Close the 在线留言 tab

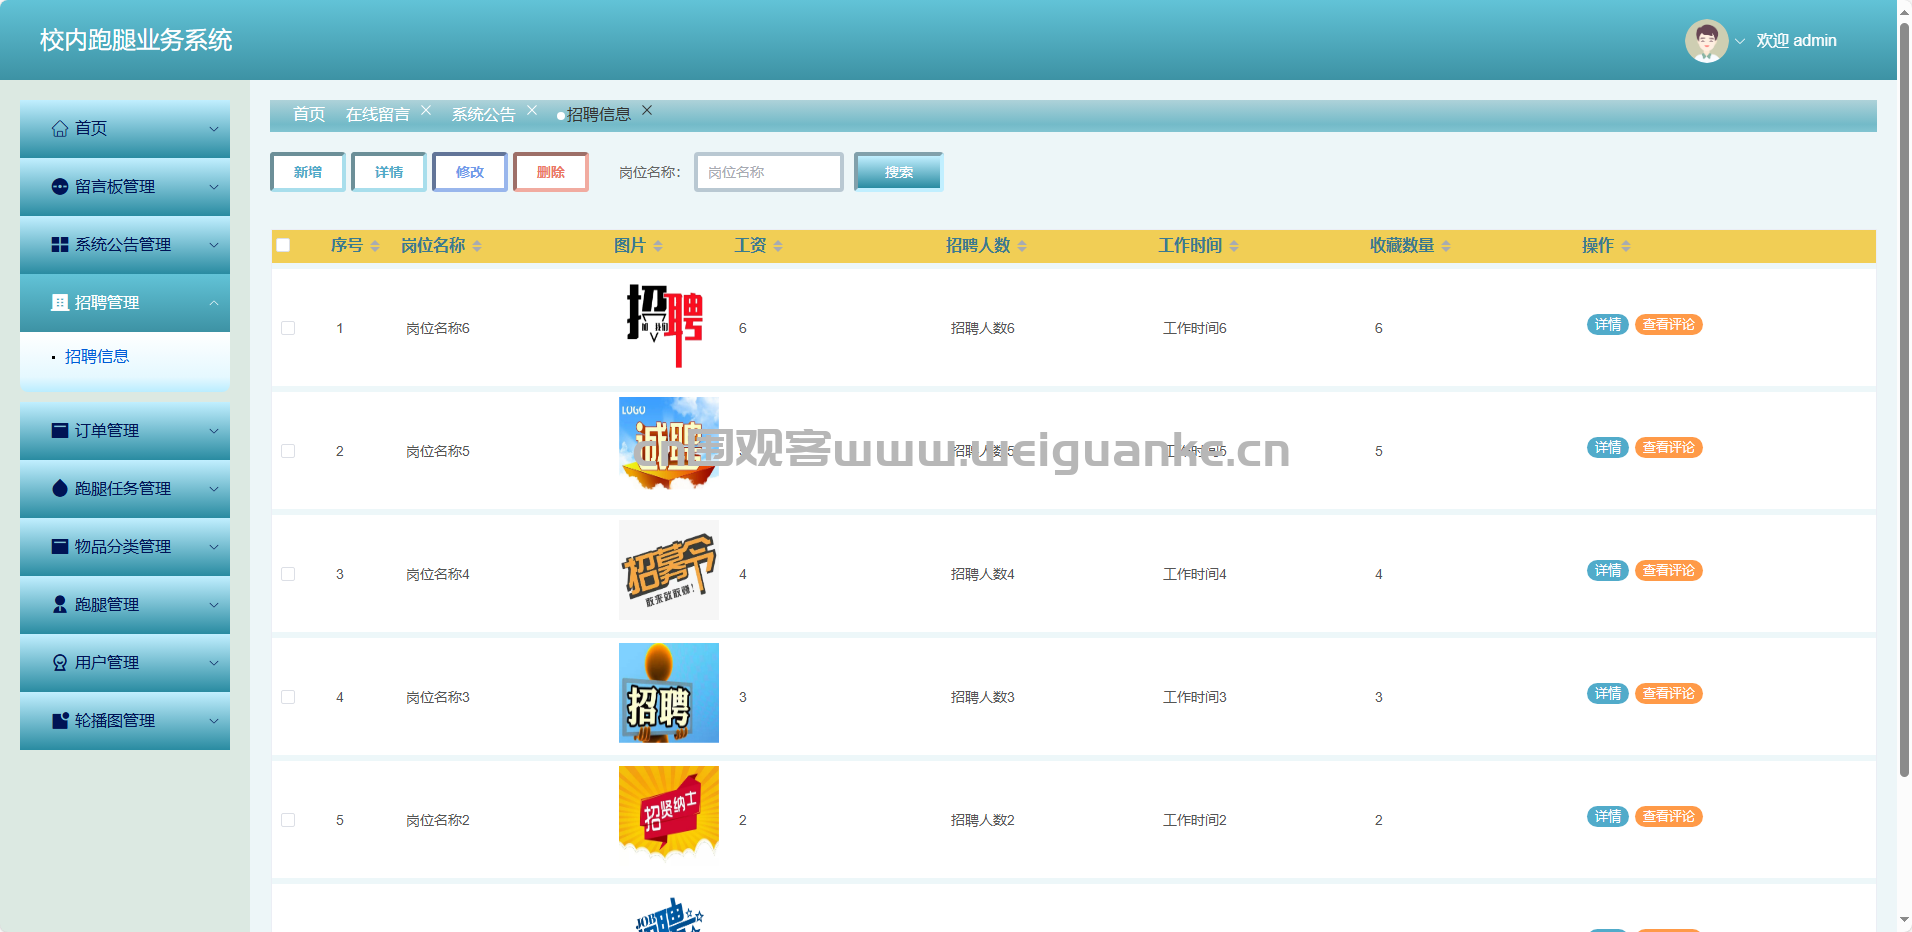(x=426, y=111)
